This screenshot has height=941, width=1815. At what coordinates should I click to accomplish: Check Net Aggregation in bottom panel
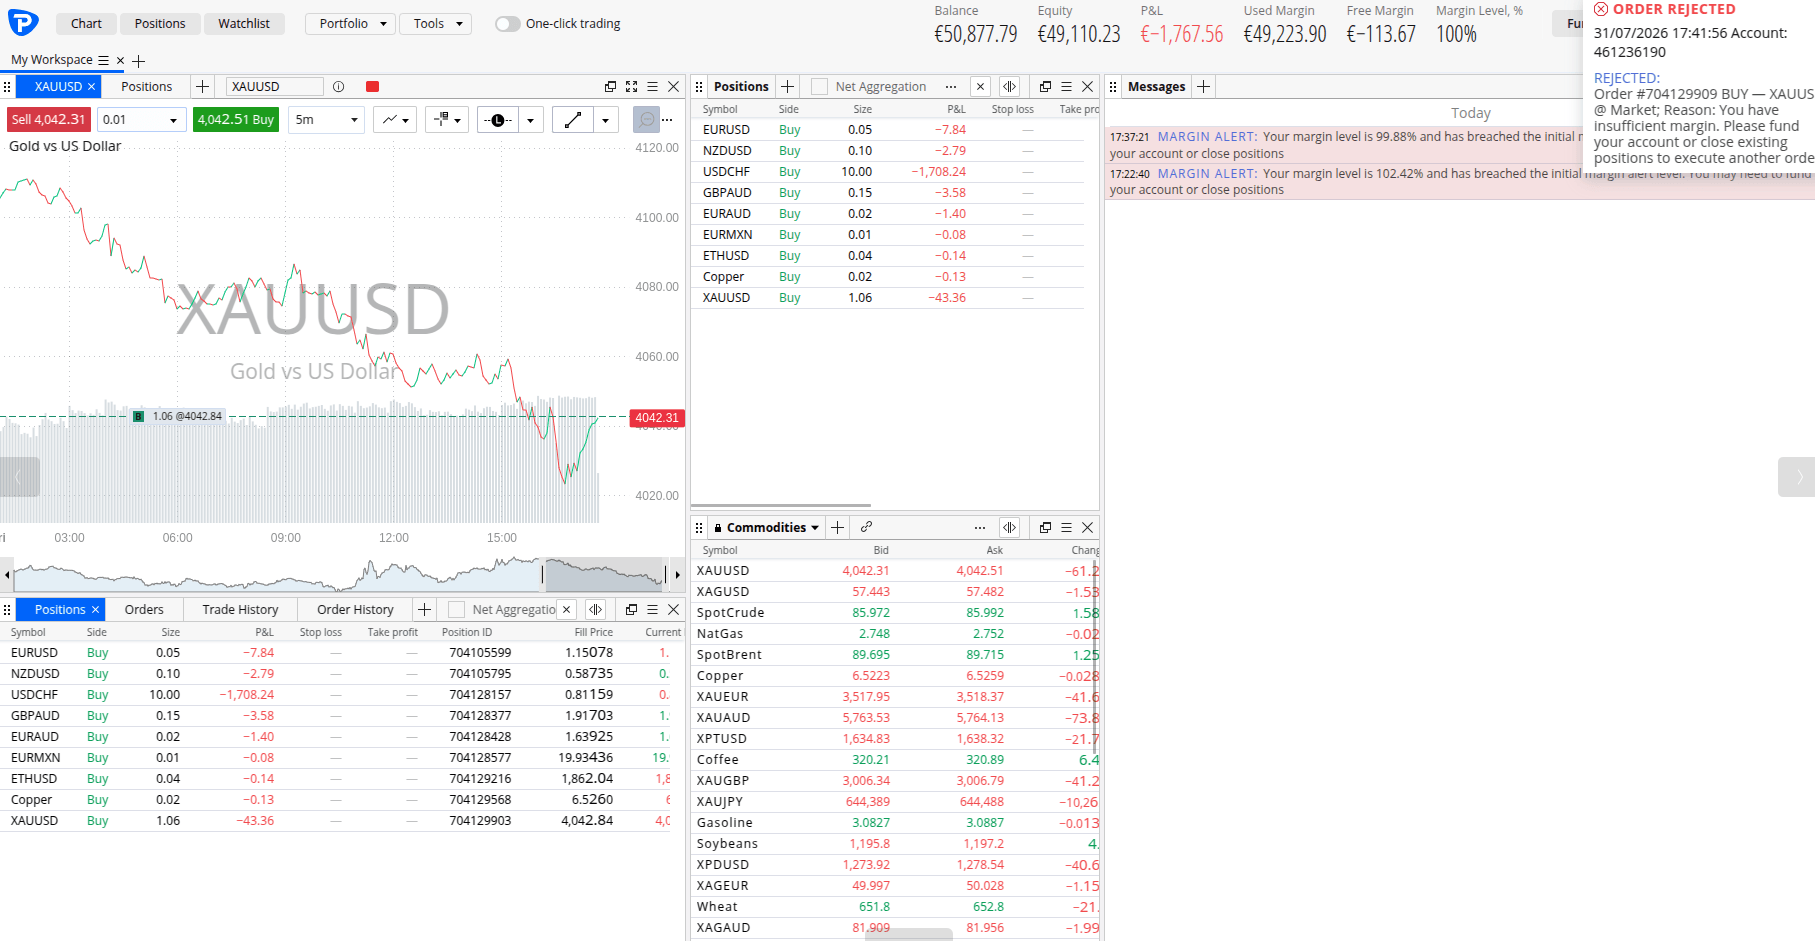pos(456,609)
